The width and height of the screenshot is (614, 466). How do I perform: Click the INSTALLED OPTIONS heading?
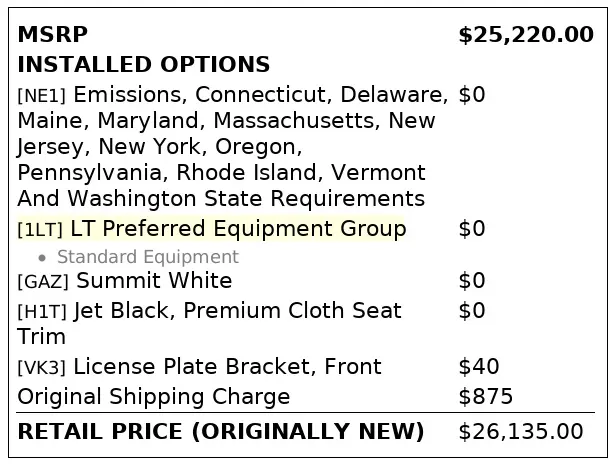pos(144,65)
